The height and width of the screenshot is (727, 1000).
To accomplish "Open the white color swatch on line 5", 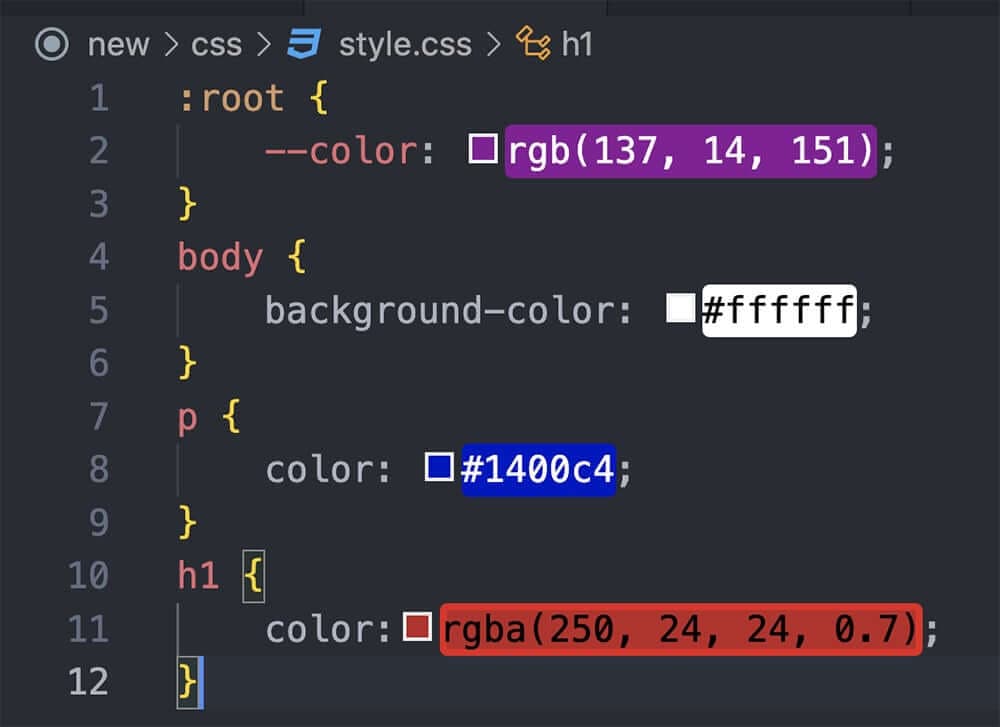I will pos(681,309).
